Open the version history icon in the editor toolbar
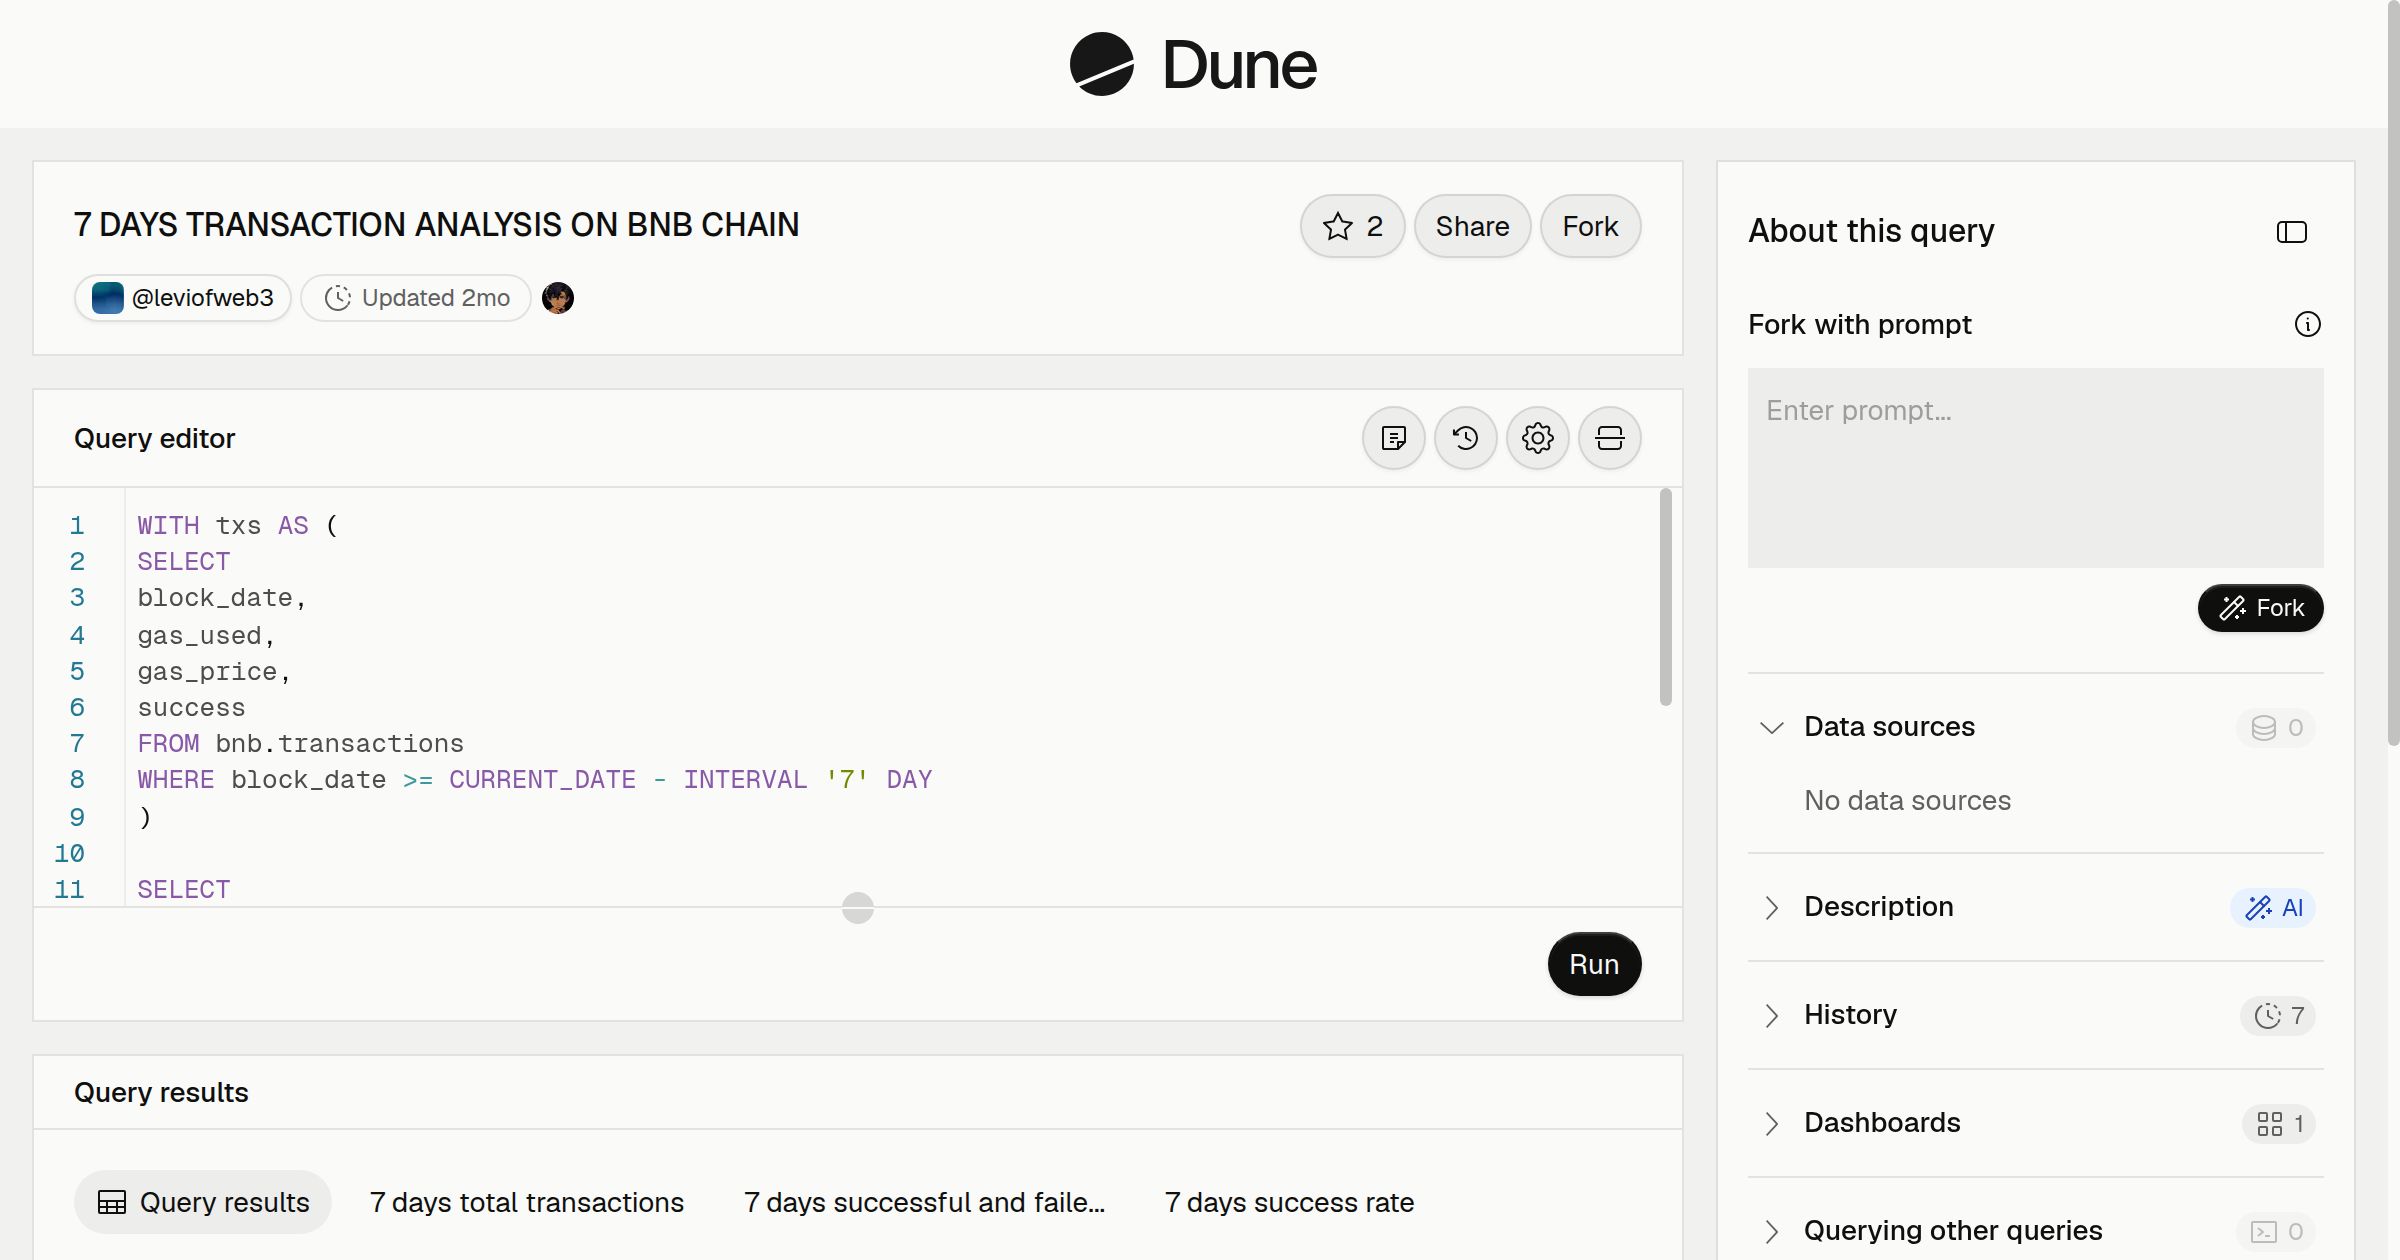Screen dimensions: 2400x1260 click(x=1466, y=438)
